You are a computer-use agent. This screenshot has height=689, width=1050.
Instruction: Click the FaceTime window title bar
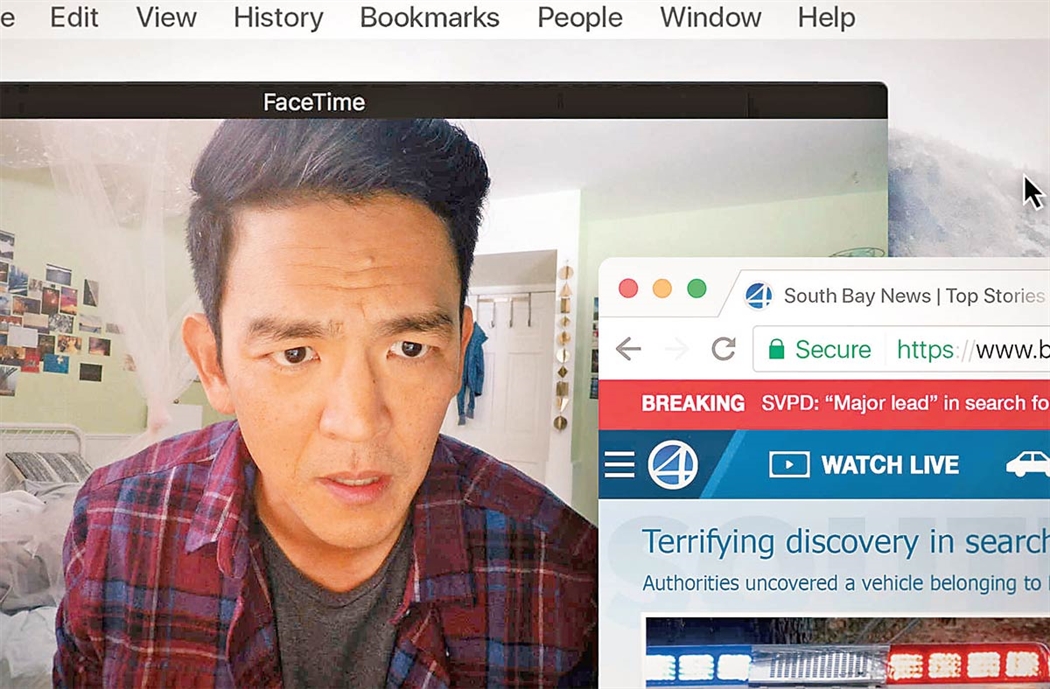tap(314, 102)
